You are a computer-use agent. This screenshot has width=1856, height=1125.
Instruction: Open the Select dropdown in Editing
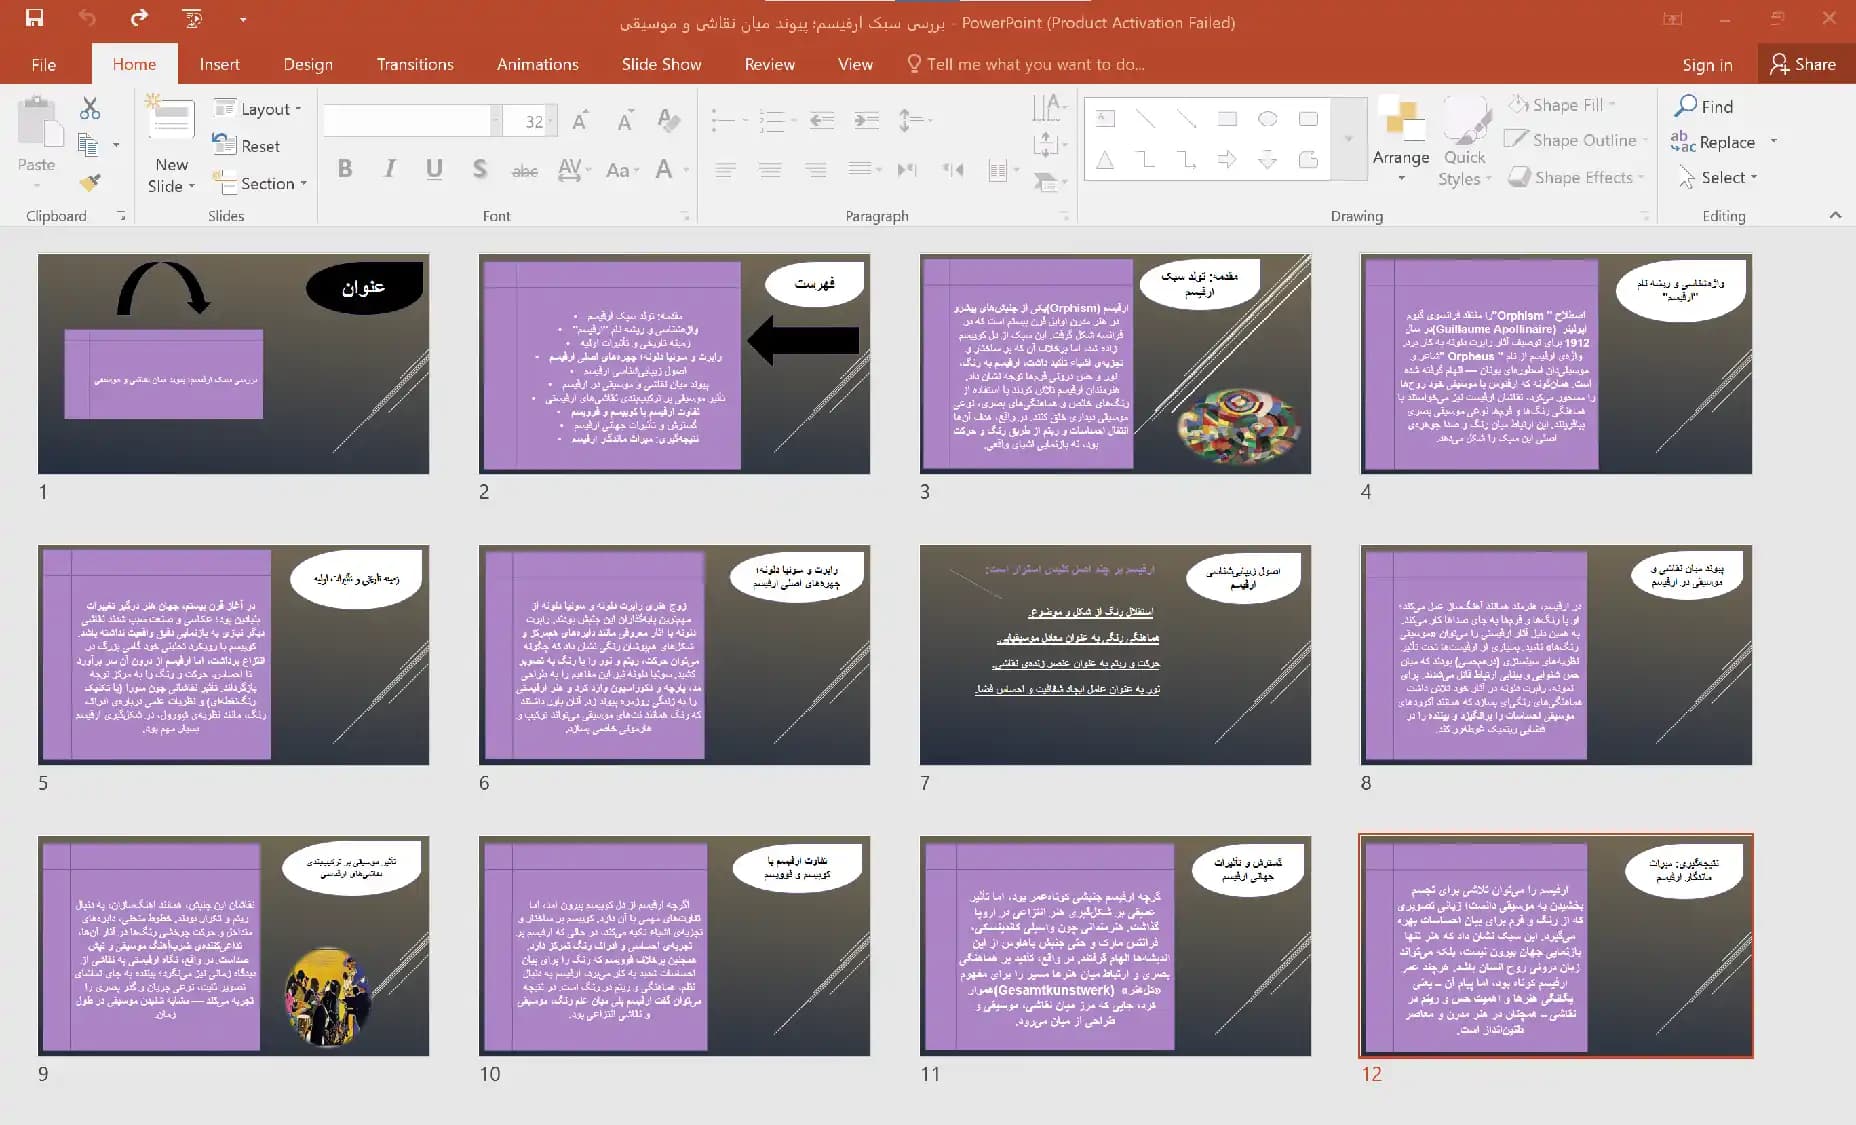click(x=1718, y=177)
